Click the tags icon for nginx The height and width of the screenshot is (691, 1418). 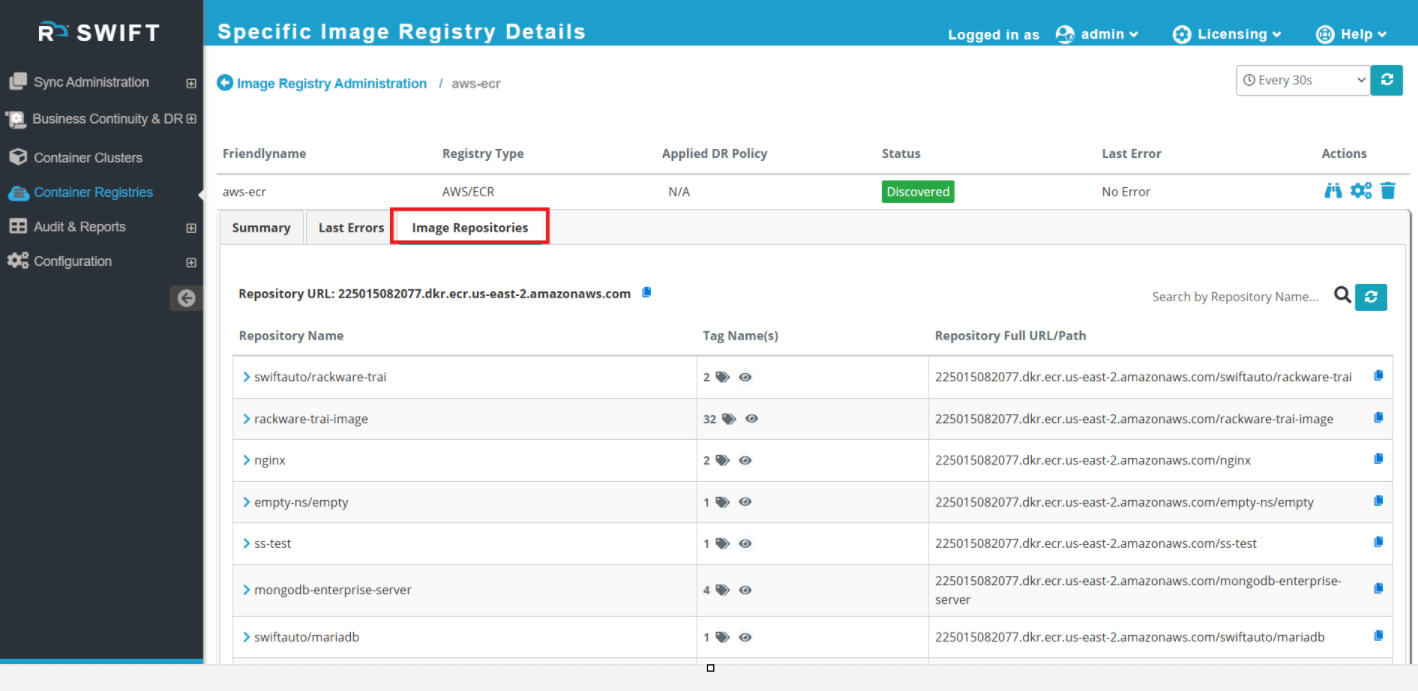(722, 461)
